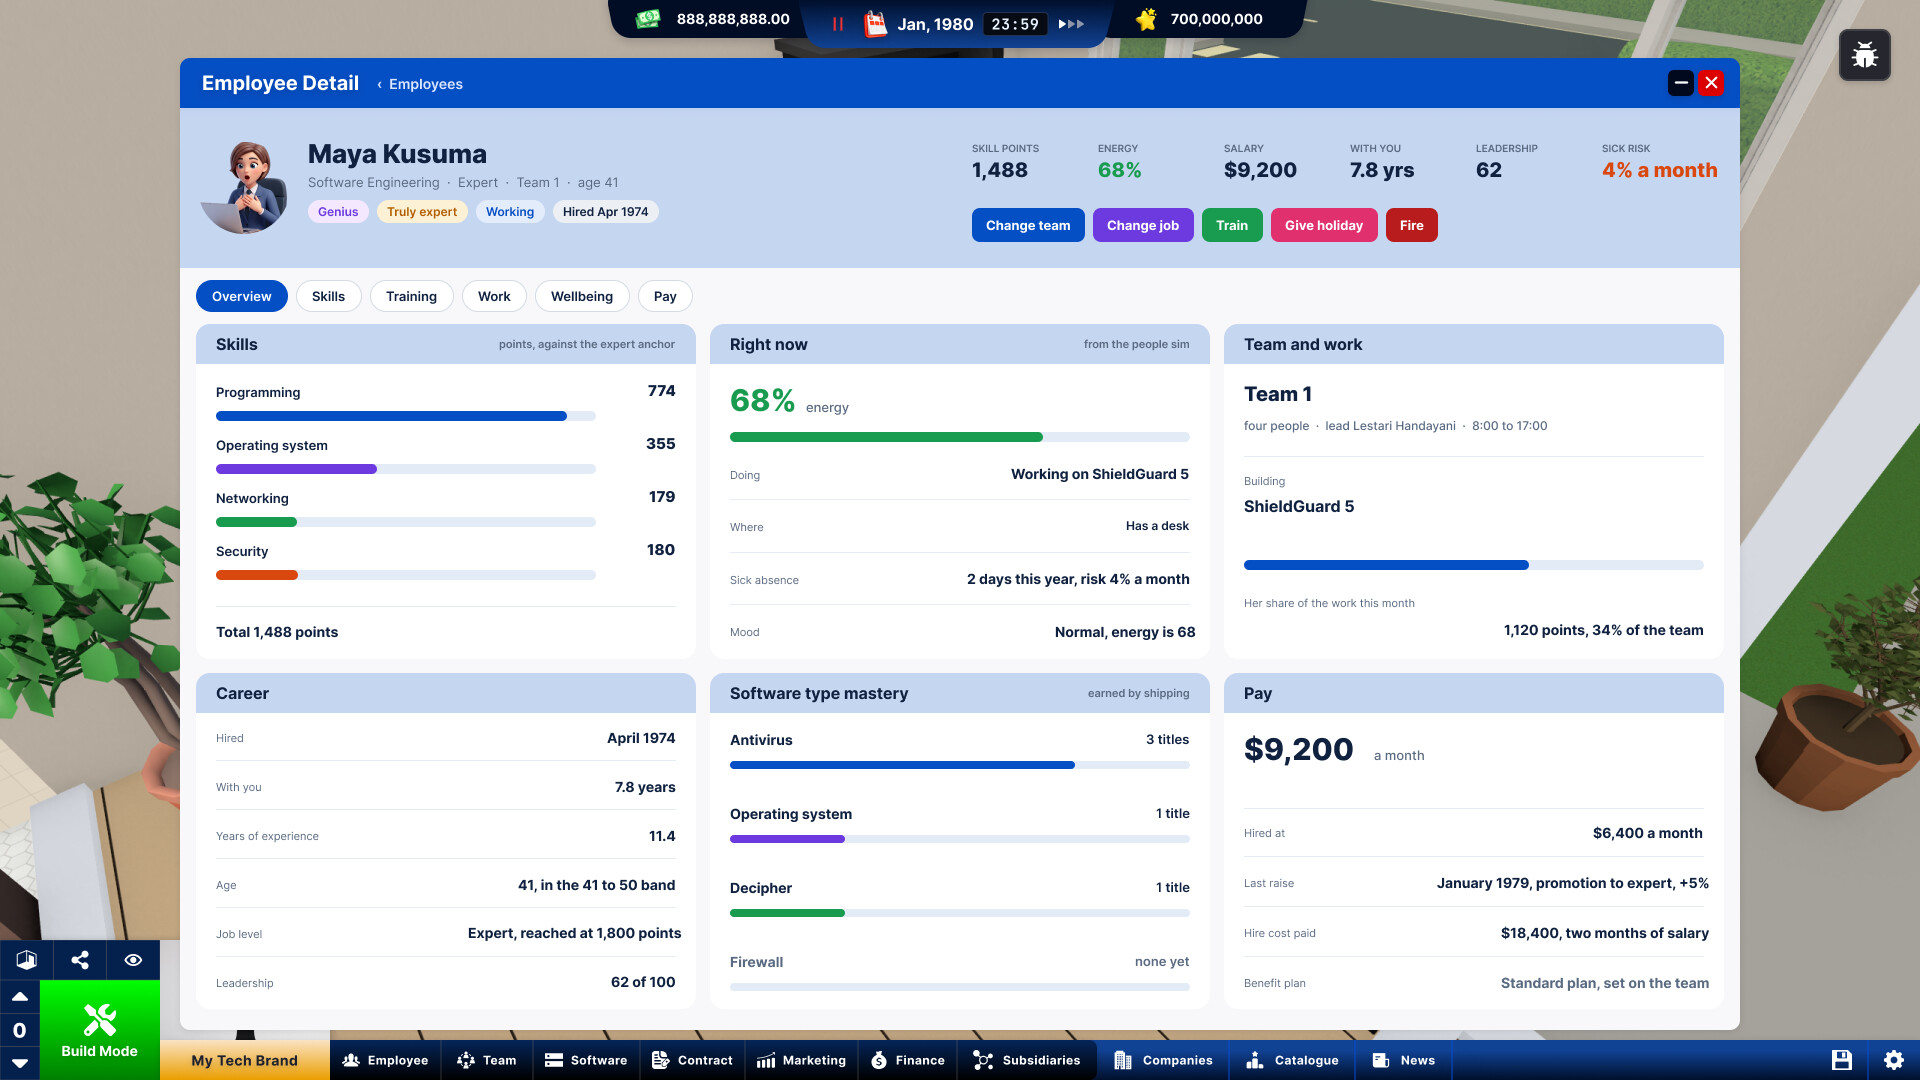Close the Employee Detail panel

pyautogui.click(x=1711, y=83)
